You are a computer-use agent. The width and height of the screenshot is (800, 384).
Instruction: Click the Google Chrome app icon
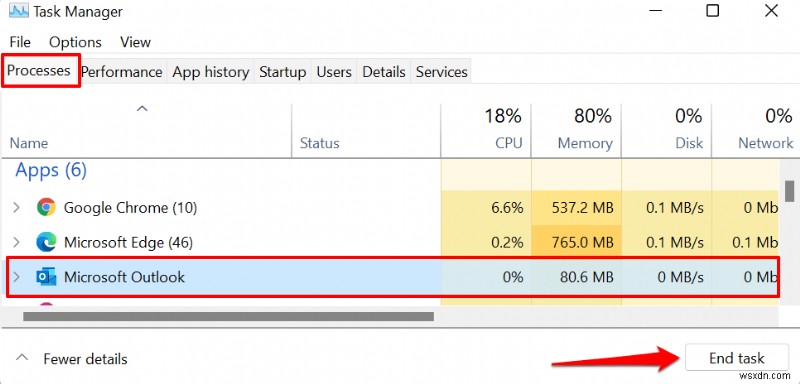pos(46,208)
